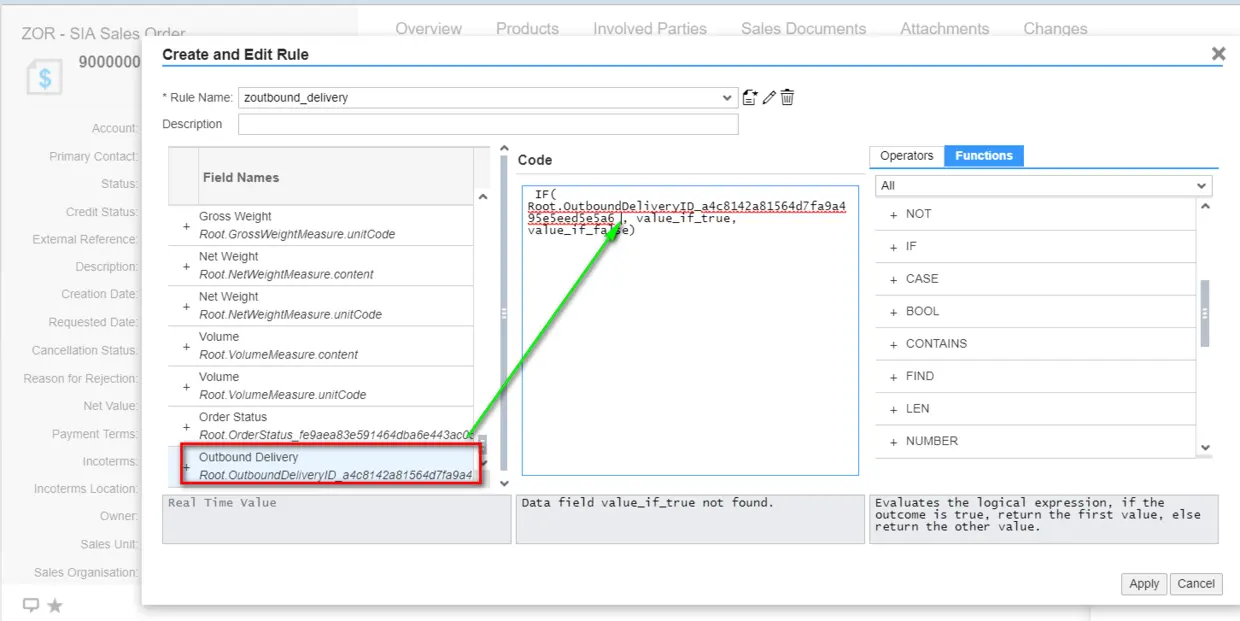Close the Create and Edit Rule dialog
1240x621 pixels.
1218,54
